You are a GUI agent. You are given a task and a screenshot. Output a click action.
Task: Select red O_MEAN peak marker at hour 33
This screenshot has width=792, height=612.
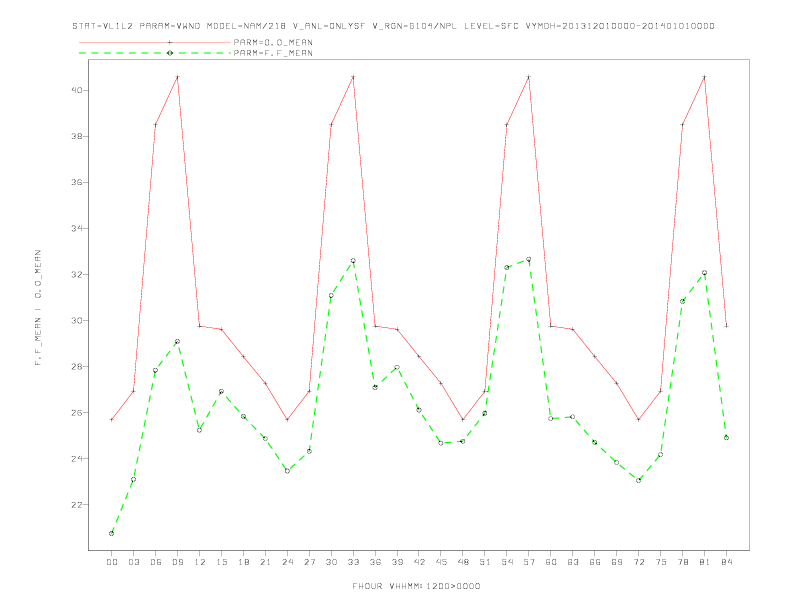(x=353, y=77)
